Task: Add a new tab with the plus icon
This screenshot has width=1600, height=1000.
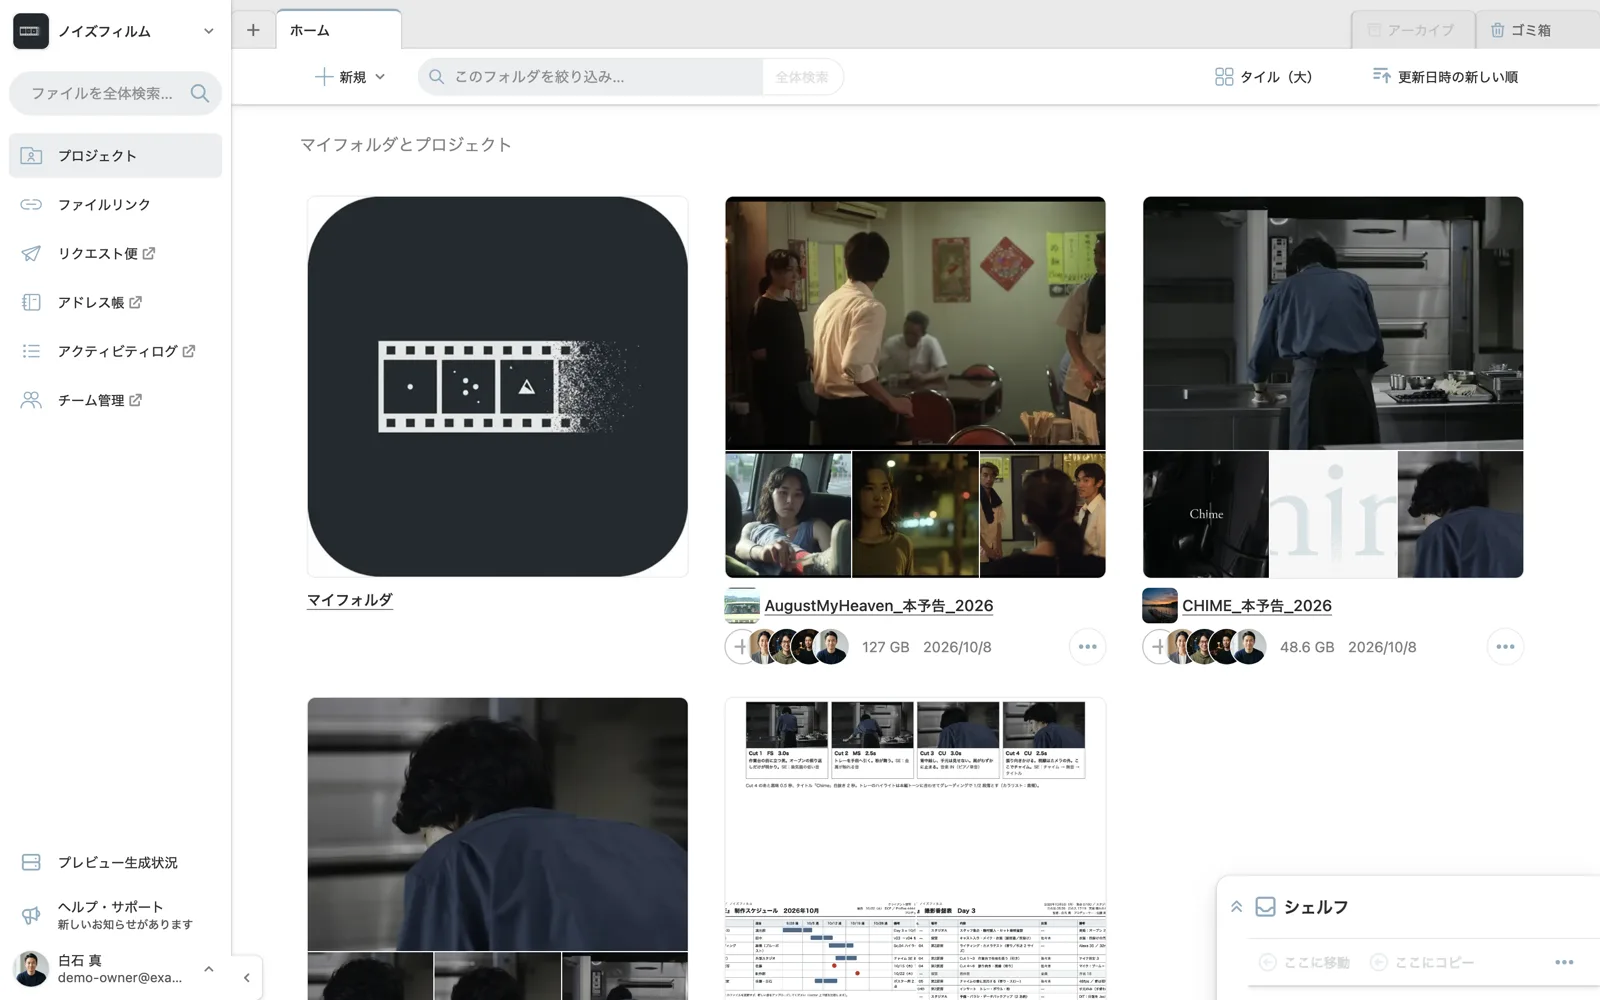Action: tap(253, 30)
